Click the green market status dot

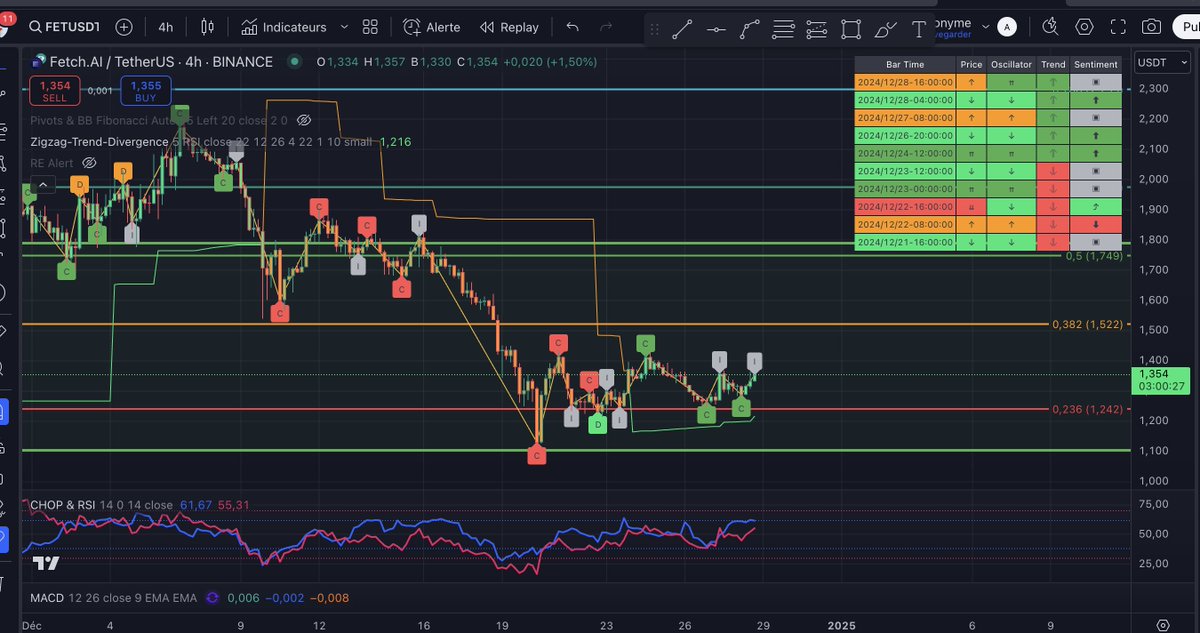coord(295,62)
